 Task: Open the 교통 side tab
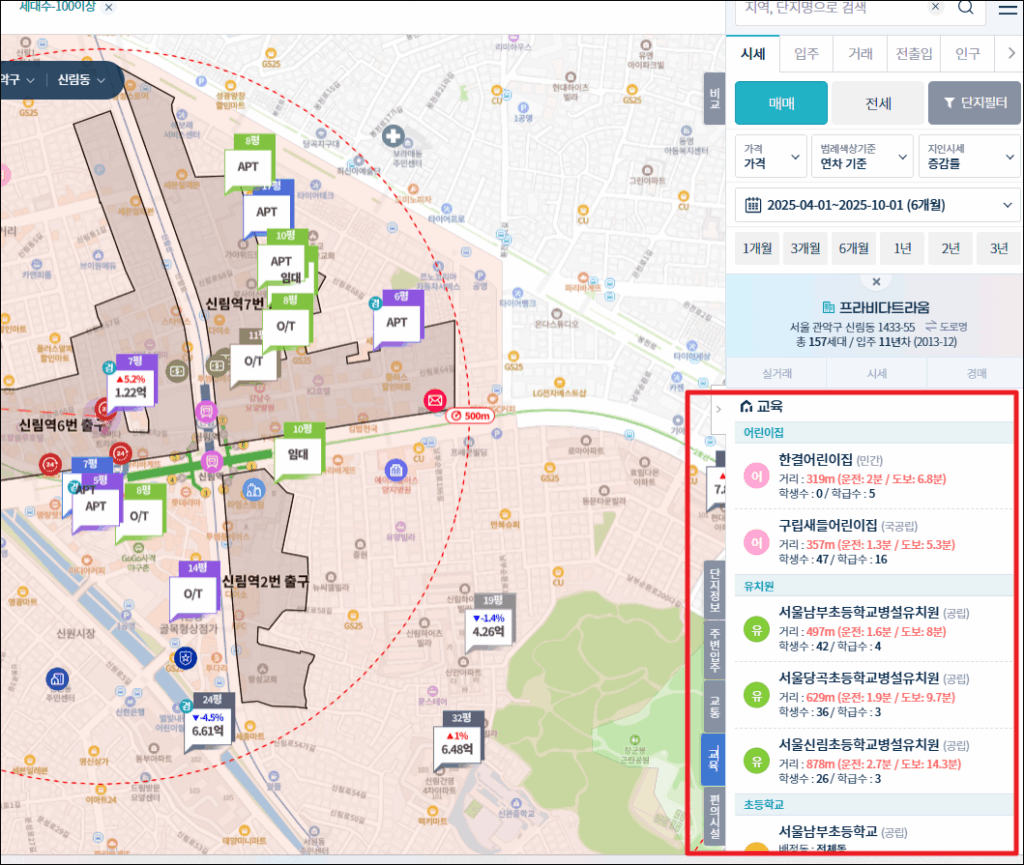pyautogui.click(x=714, y=702)
